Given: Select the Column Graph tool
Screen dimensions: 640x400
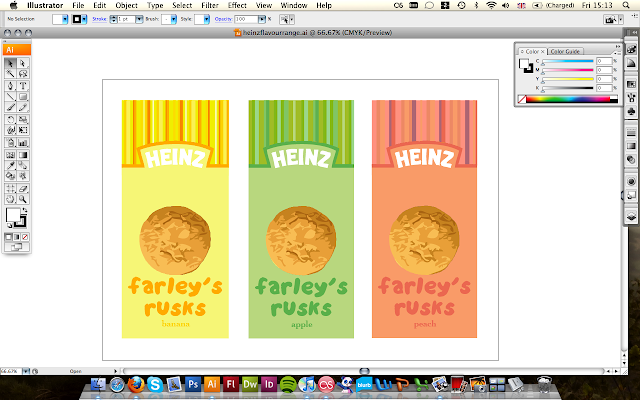Looking at the screenshot, I should (23, 143).
